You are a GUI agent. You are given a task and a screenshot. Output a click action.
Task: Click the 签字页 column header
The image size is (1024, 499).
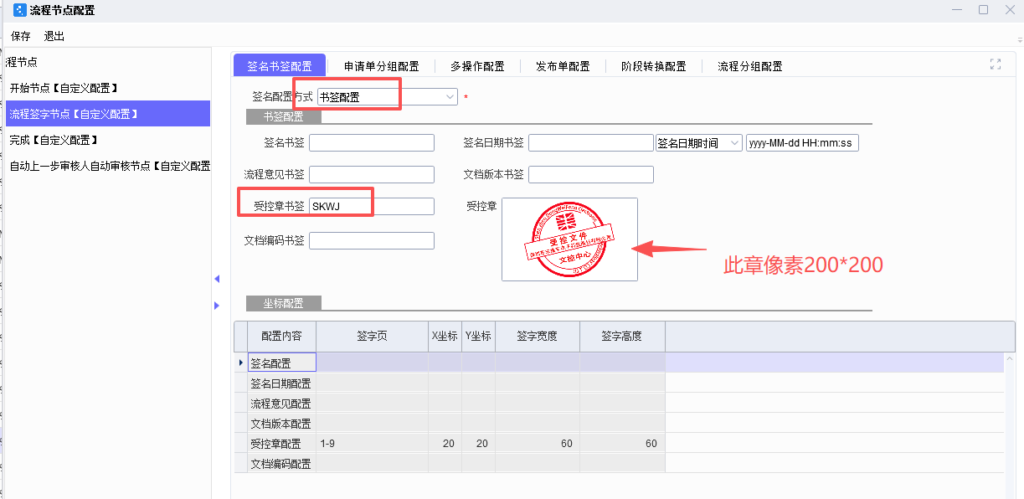click(x=372, y=337)
